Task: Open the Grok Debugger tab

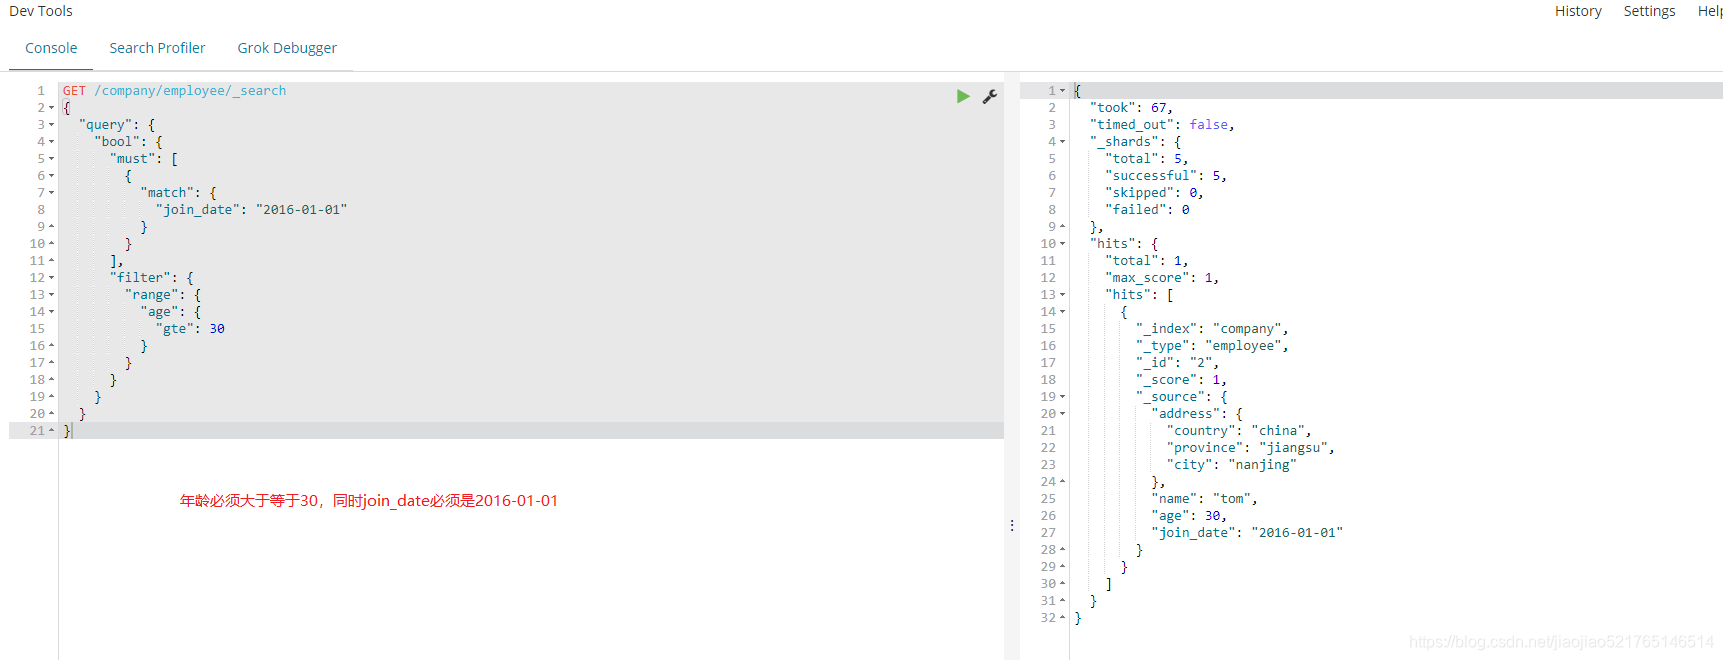Action: (287, 48)
